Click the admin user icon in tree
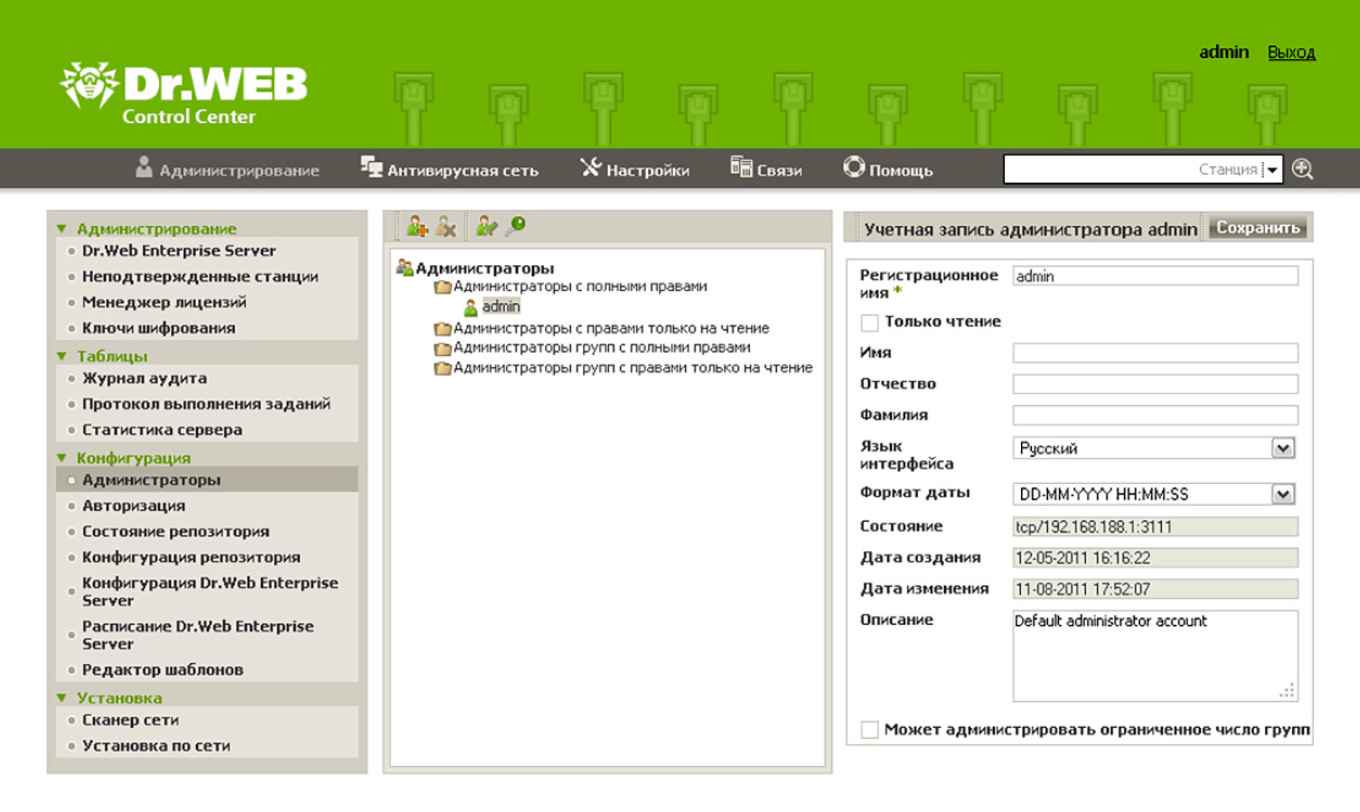The height and width of the screenshot is (812, 1360). [471, 307]
